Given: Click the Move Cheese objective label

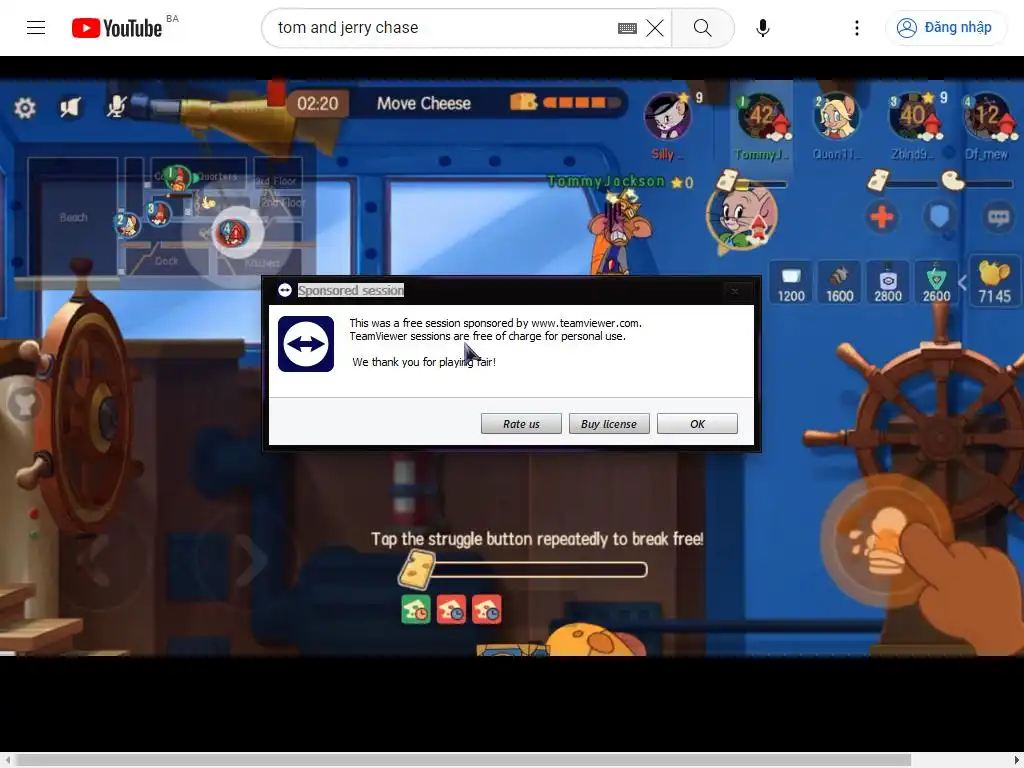Looking at the screenshot, I should click(424, 103).
